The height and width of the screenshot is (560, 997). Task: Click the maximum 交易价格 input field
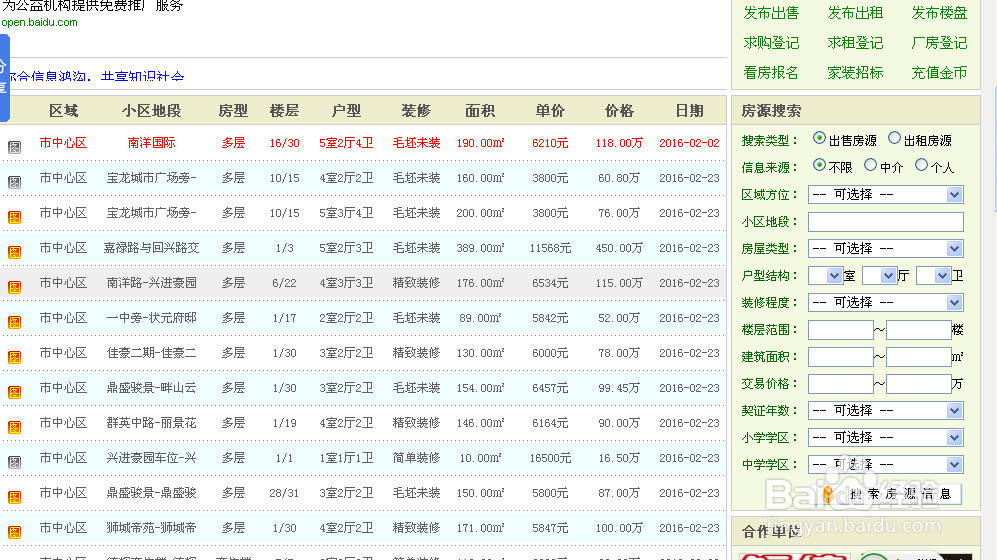tap(918, 384)
